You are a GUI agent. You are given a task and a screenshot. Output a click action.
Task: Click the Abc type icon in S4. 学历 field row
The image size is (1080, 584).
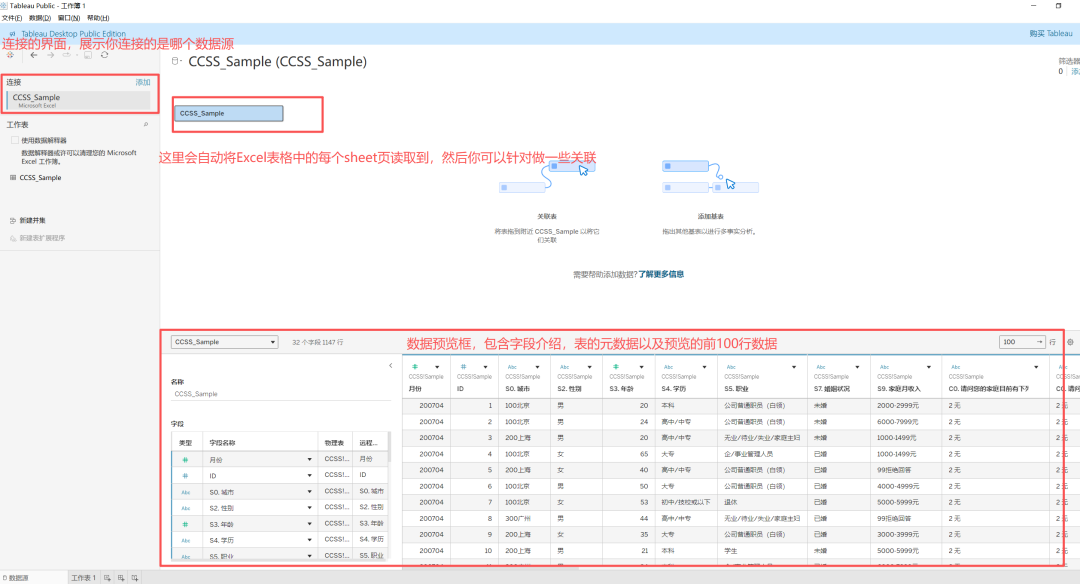click(x=185, y=541)
